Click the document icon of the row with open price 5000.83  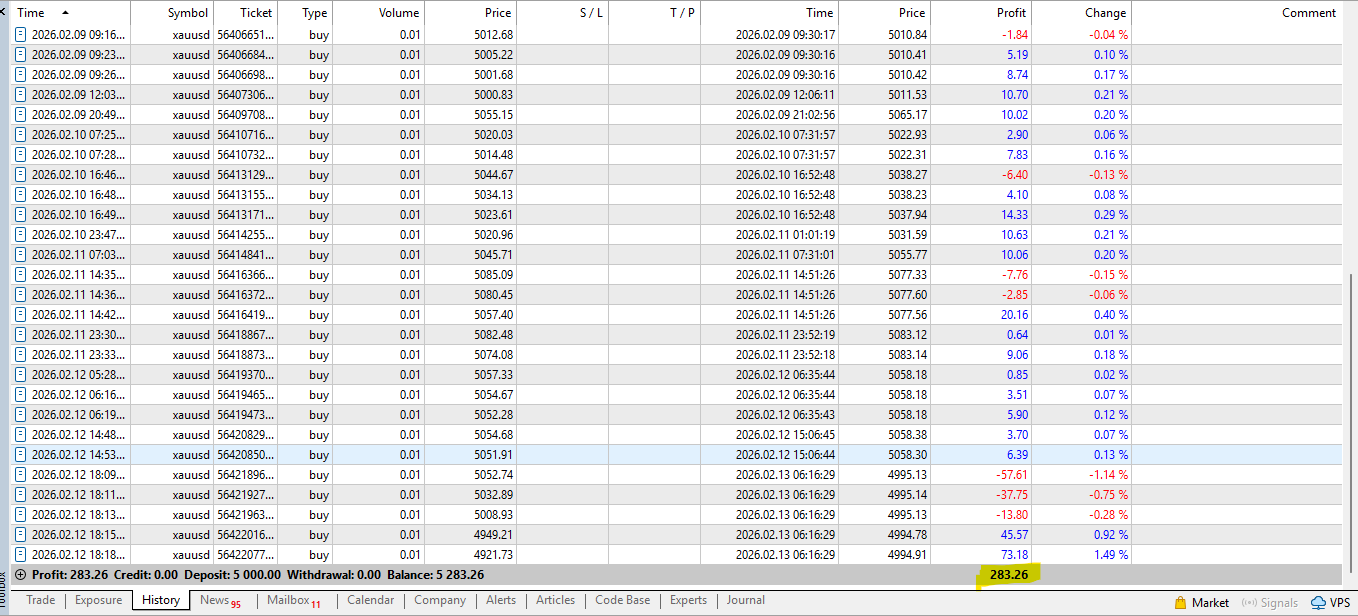pyautogui.click(x=21, y=94)
